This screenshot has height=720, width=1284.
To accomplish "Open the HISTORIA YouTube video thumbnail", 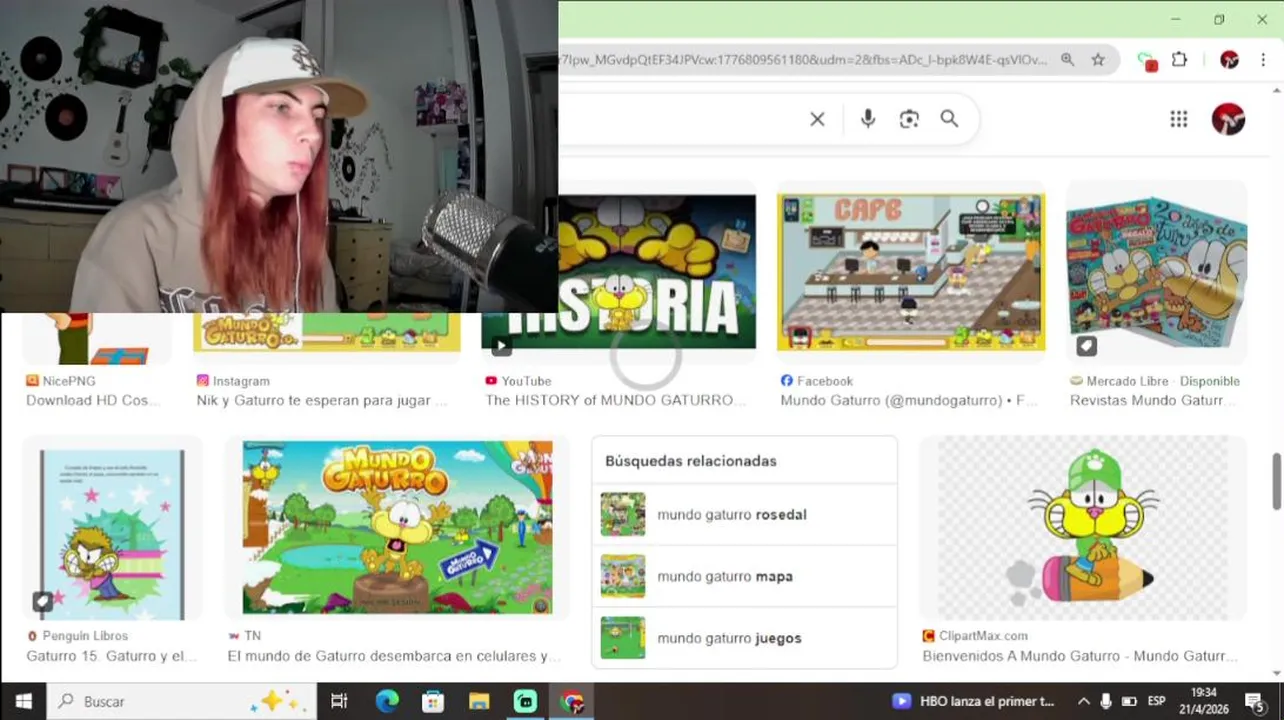I will [619, 271].
